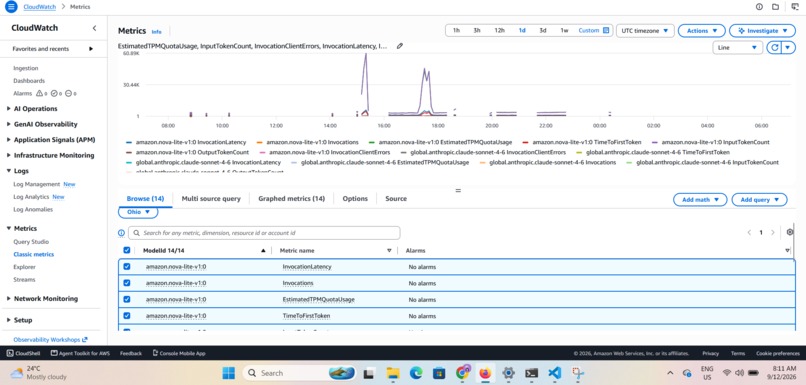Viewport: 806px width, 385px height.
Task: Uncheck the EstimatedTPMQuotaUsage row checkbox
Action: (x=127, y=299)
